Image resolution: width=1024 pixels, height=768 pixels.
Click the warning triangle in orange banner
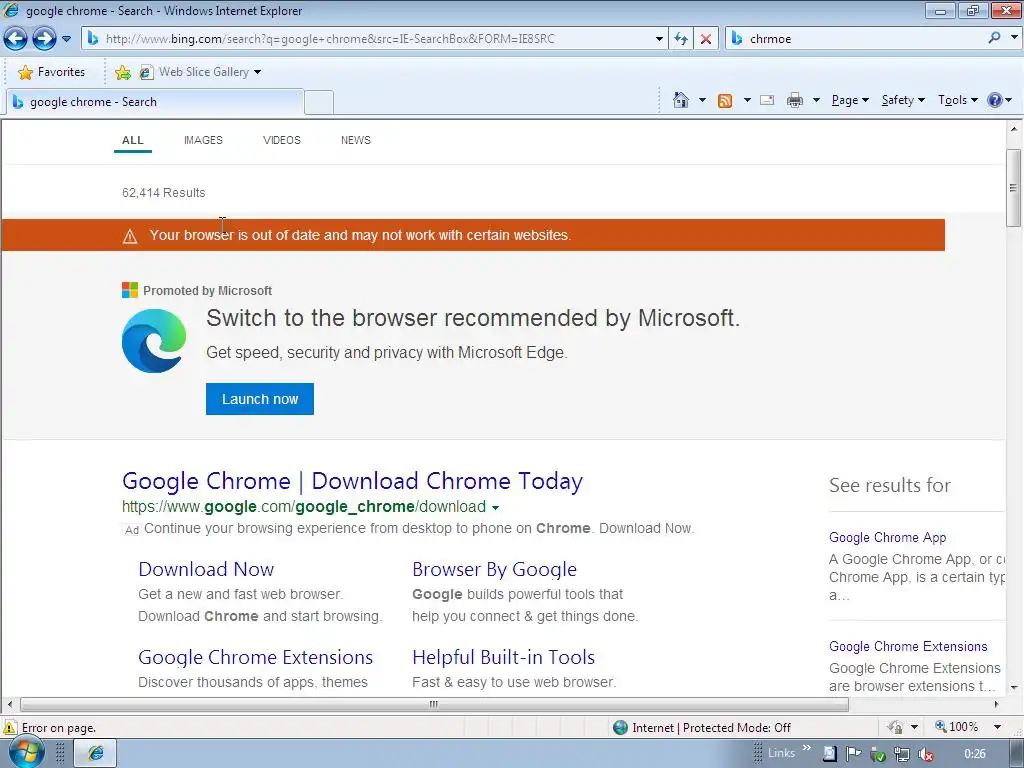[x=130, y=236]
